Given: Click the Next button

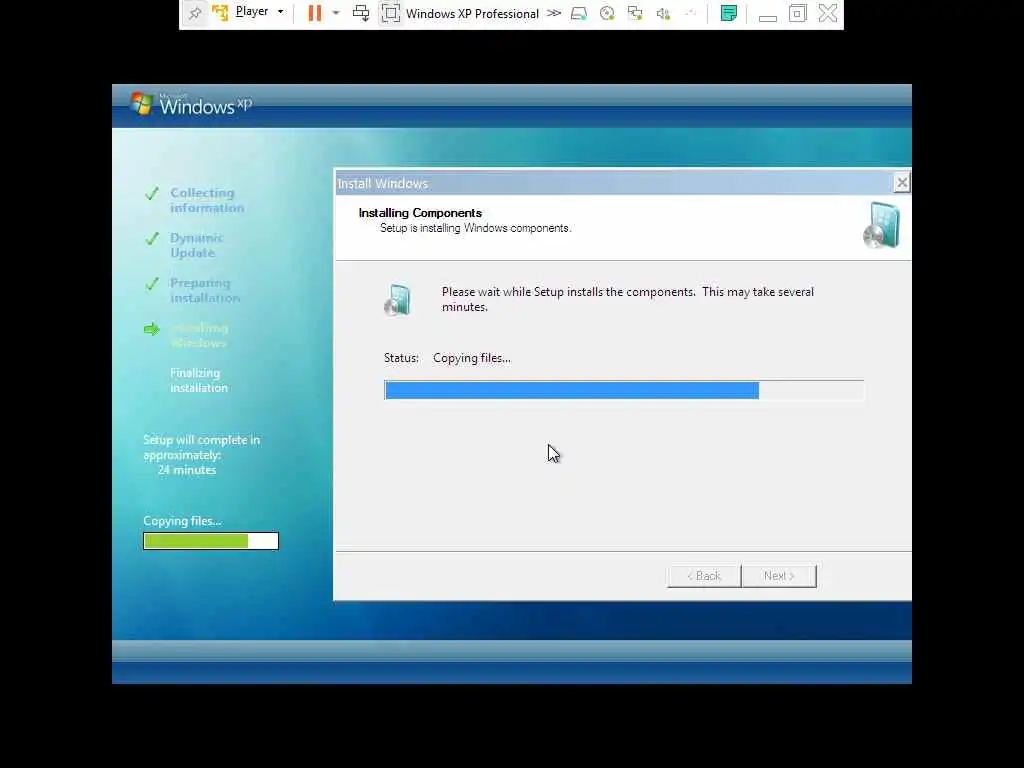Looking at the screenshot, I should (x=779, y=576).
